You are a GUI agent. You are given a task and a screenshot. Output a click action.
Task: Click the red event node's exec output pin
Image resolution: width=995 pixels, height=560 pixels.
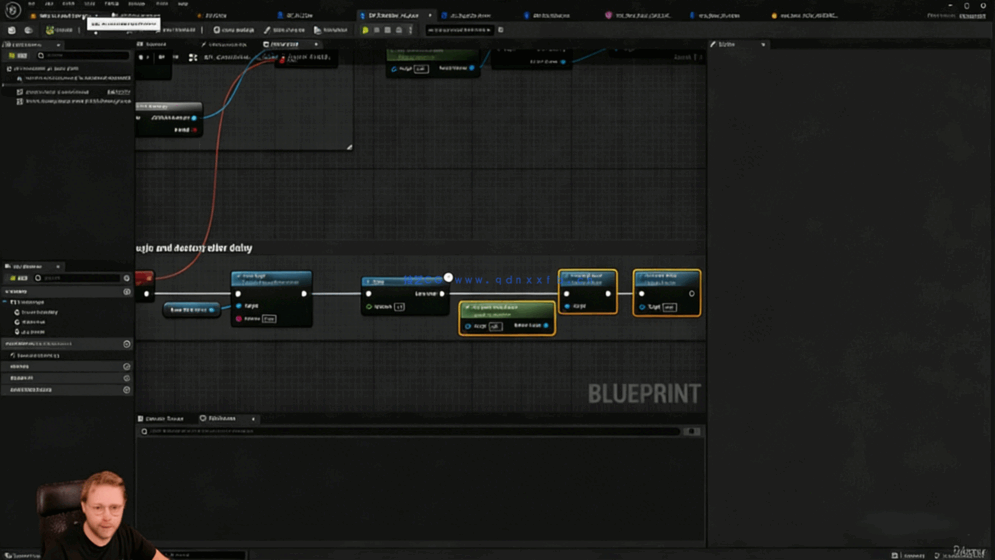pyautogui.click(x=147, y=294)
